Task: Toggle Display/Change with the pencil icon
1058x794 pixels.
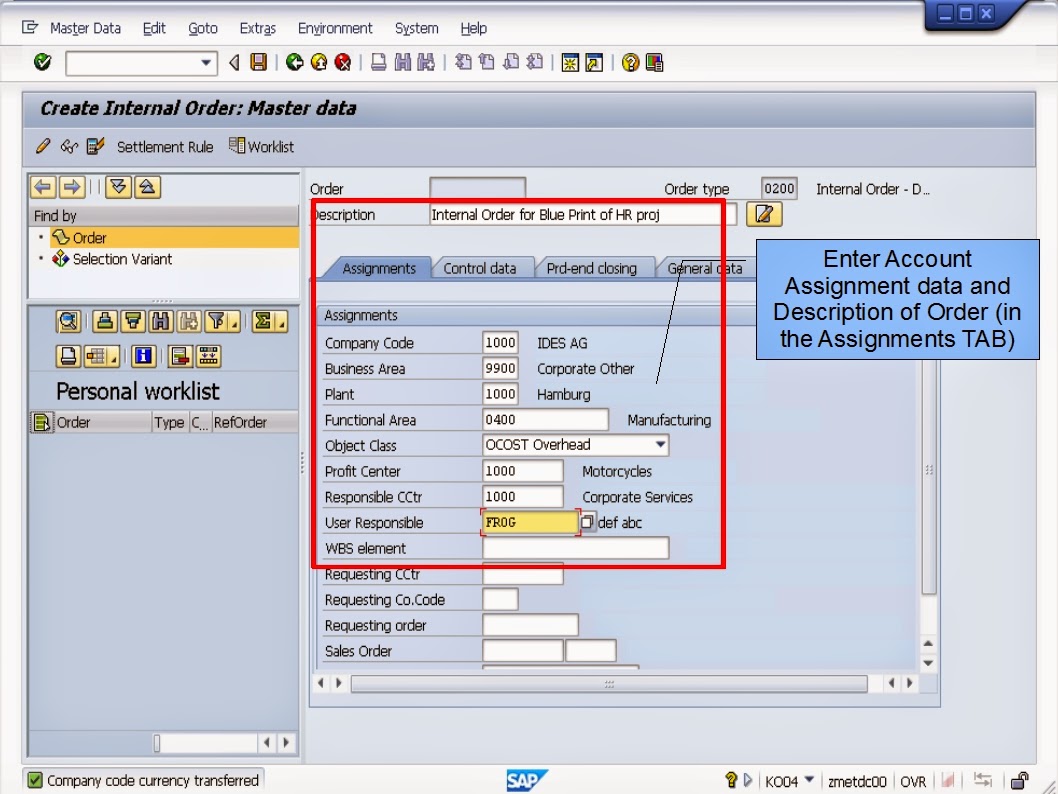Action: (x=42, y=145)
